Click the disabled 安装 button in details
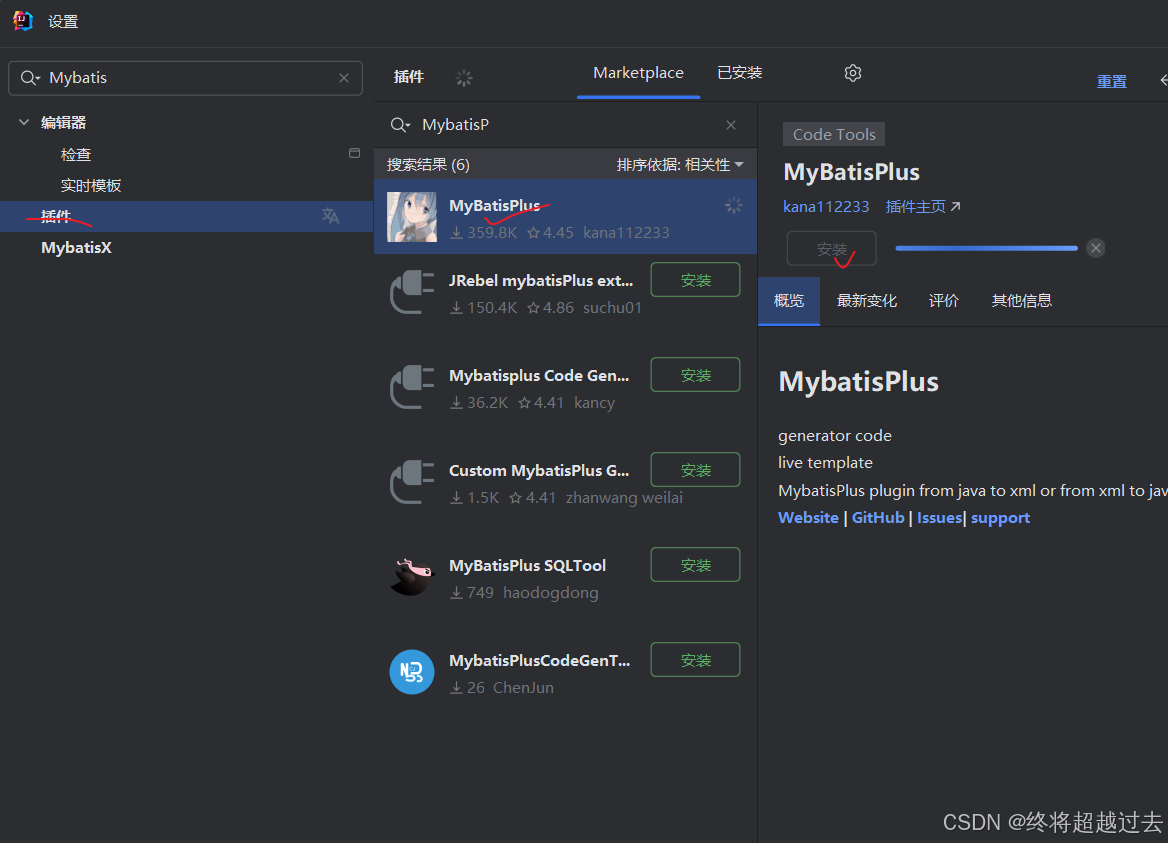 coord(832,249)
